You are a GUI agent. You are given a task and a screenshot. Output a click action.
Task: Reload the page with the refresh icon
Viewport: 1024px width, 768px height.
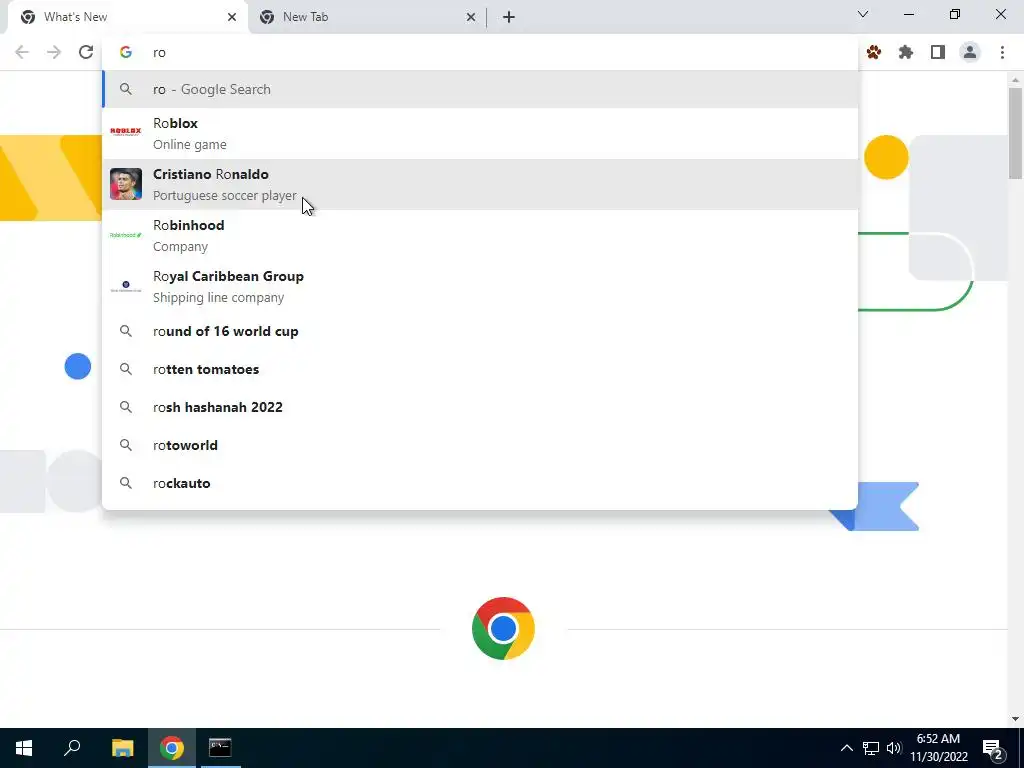(x=86, y=52)
